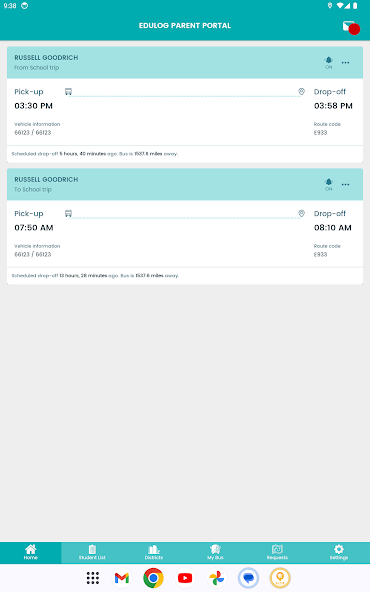370x592 pixels.
Task: Select Russell Goodrich To School trip header
Action: pos(185,185)
